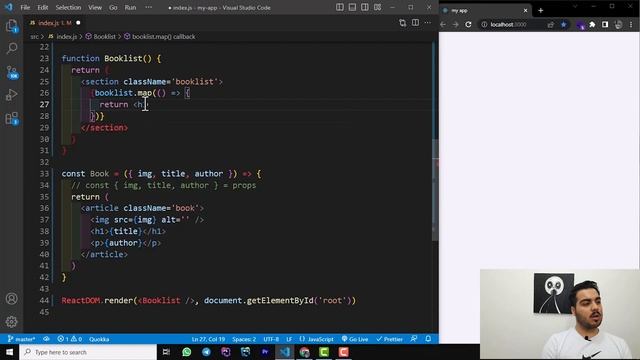The image size is (640, 360).
Task: Open the Windows Start menu
Action: click(9, 352)
